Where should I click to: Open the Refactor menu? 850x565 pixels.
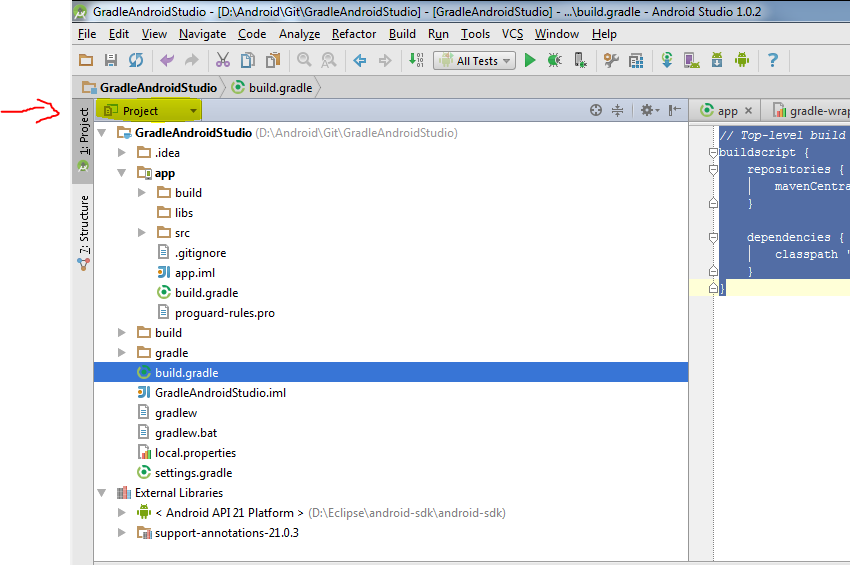point(354,34)
